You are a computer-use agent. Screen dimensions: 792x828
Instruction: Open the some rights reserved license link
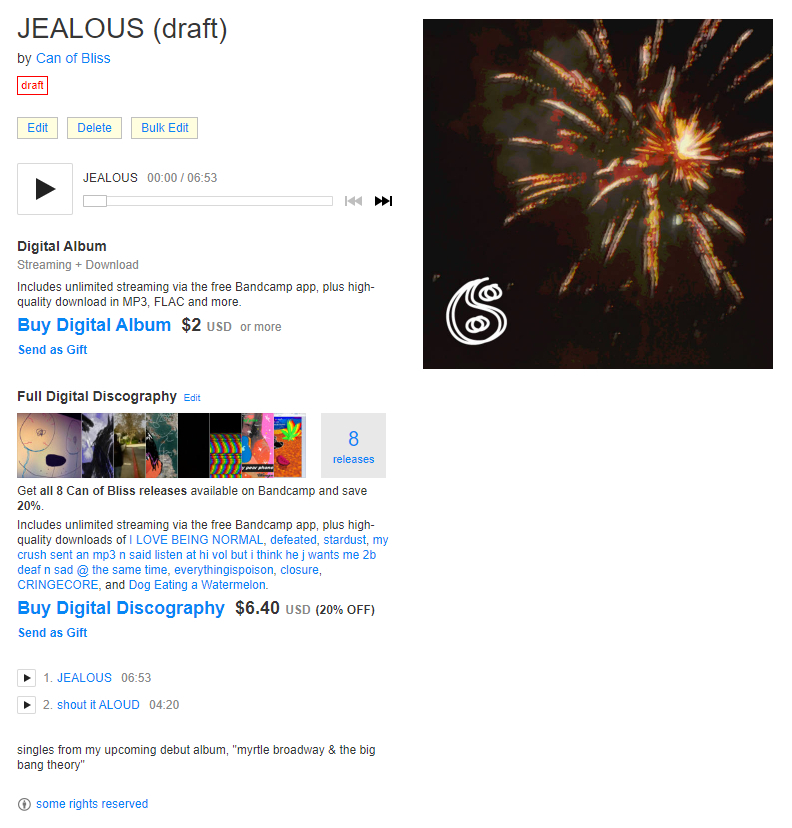(92, 804)
